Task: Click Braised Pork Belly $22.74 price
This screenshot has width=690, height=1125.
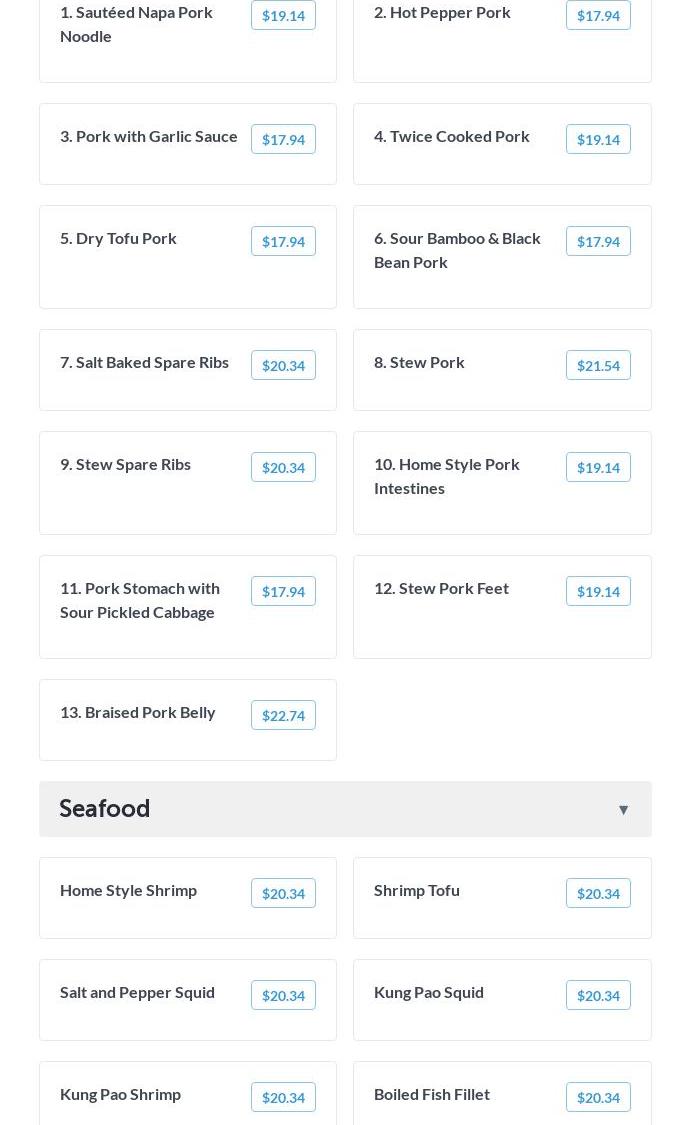Action: [x=283, y=715]
